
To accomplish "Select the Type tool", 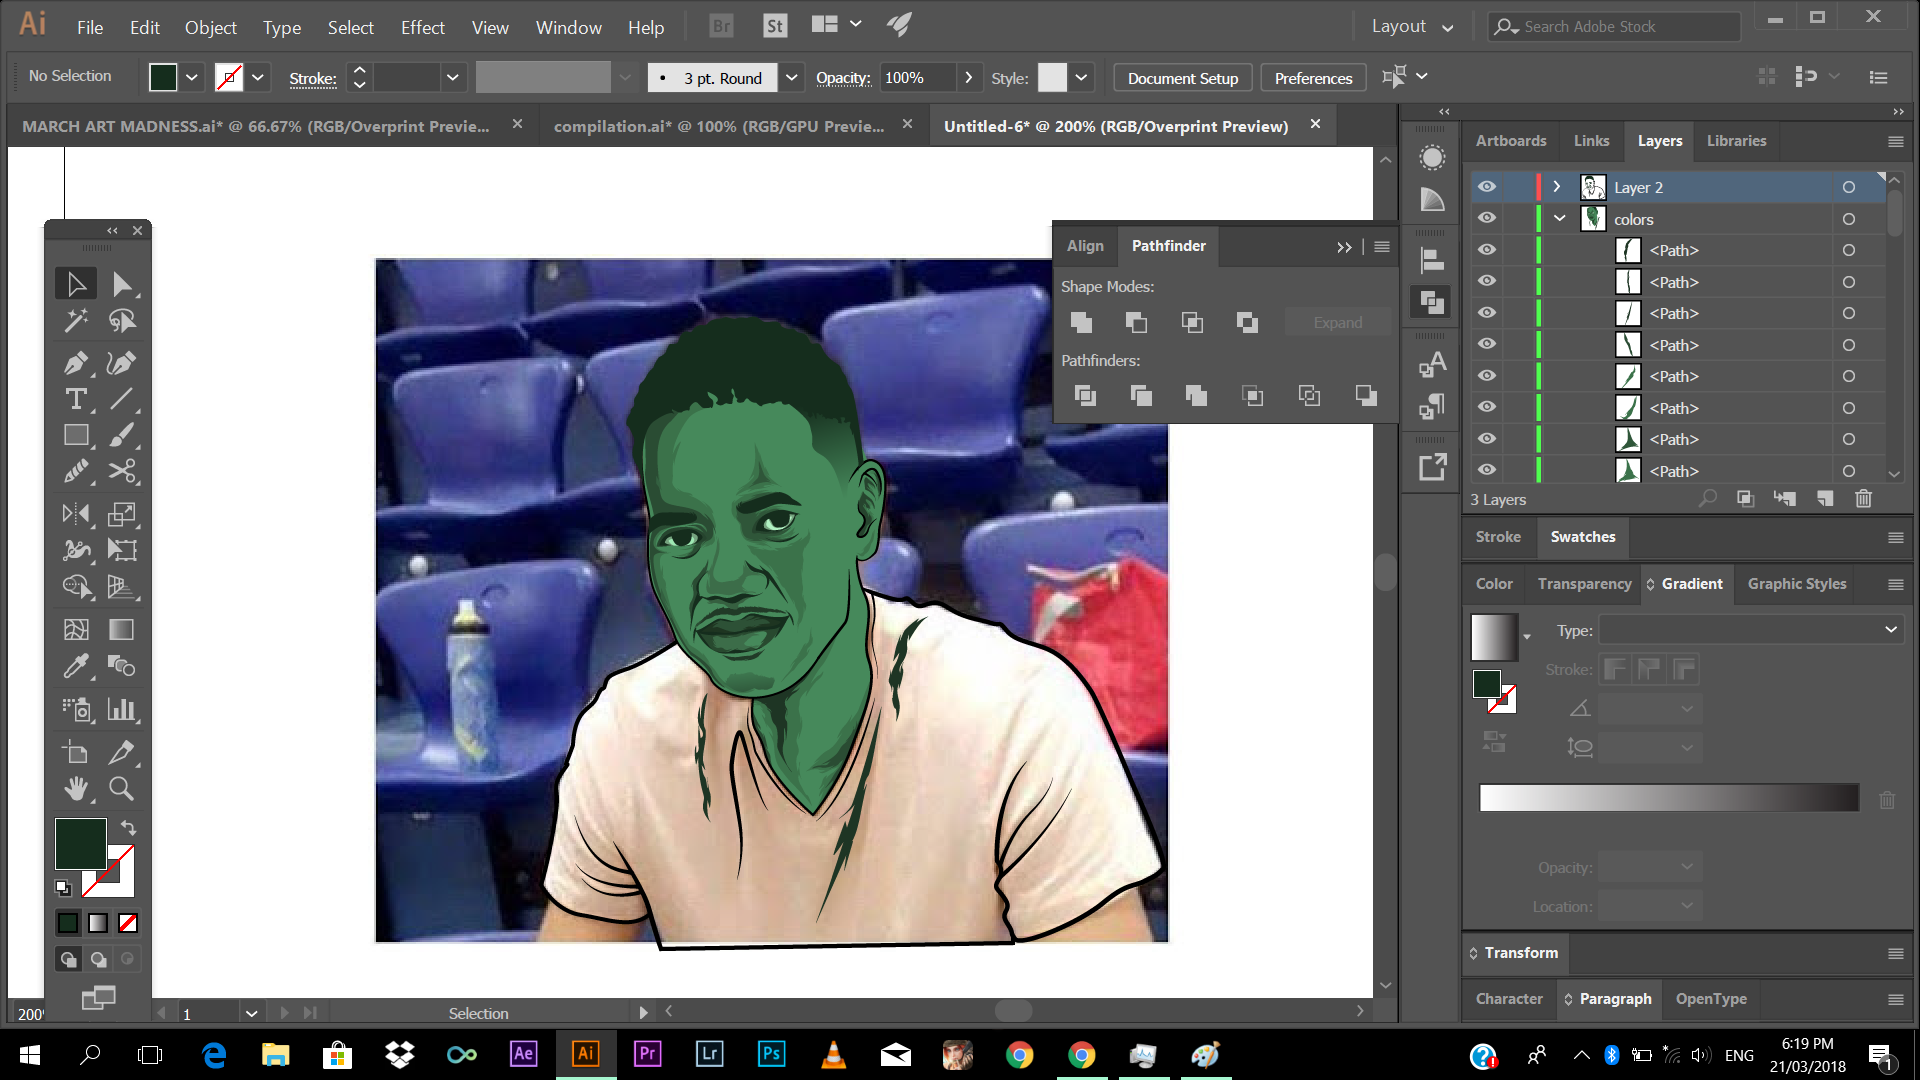I will tap(76, 399).
